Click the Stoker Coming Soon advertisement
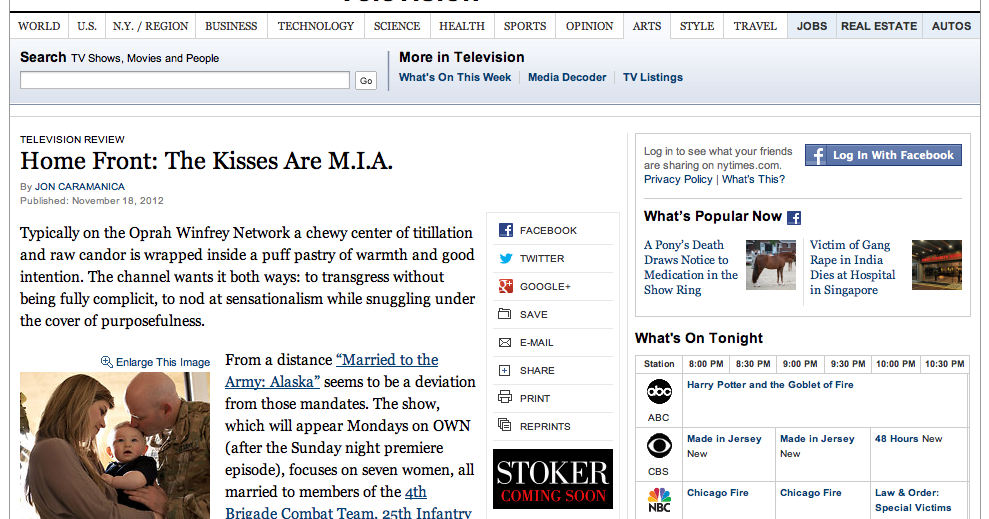This screenshot has height=519, width=989. click(x=553, y=479)
